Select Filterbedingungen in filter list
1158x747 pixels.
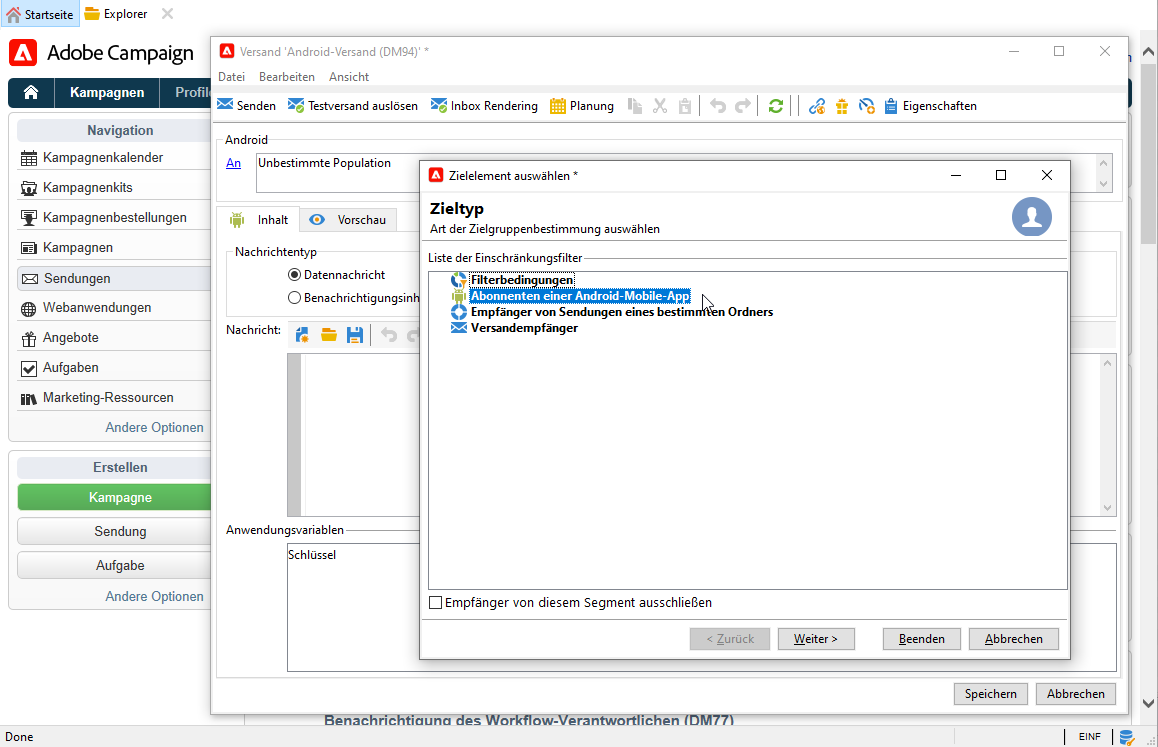pyautogui.click(x=521, y=280)
